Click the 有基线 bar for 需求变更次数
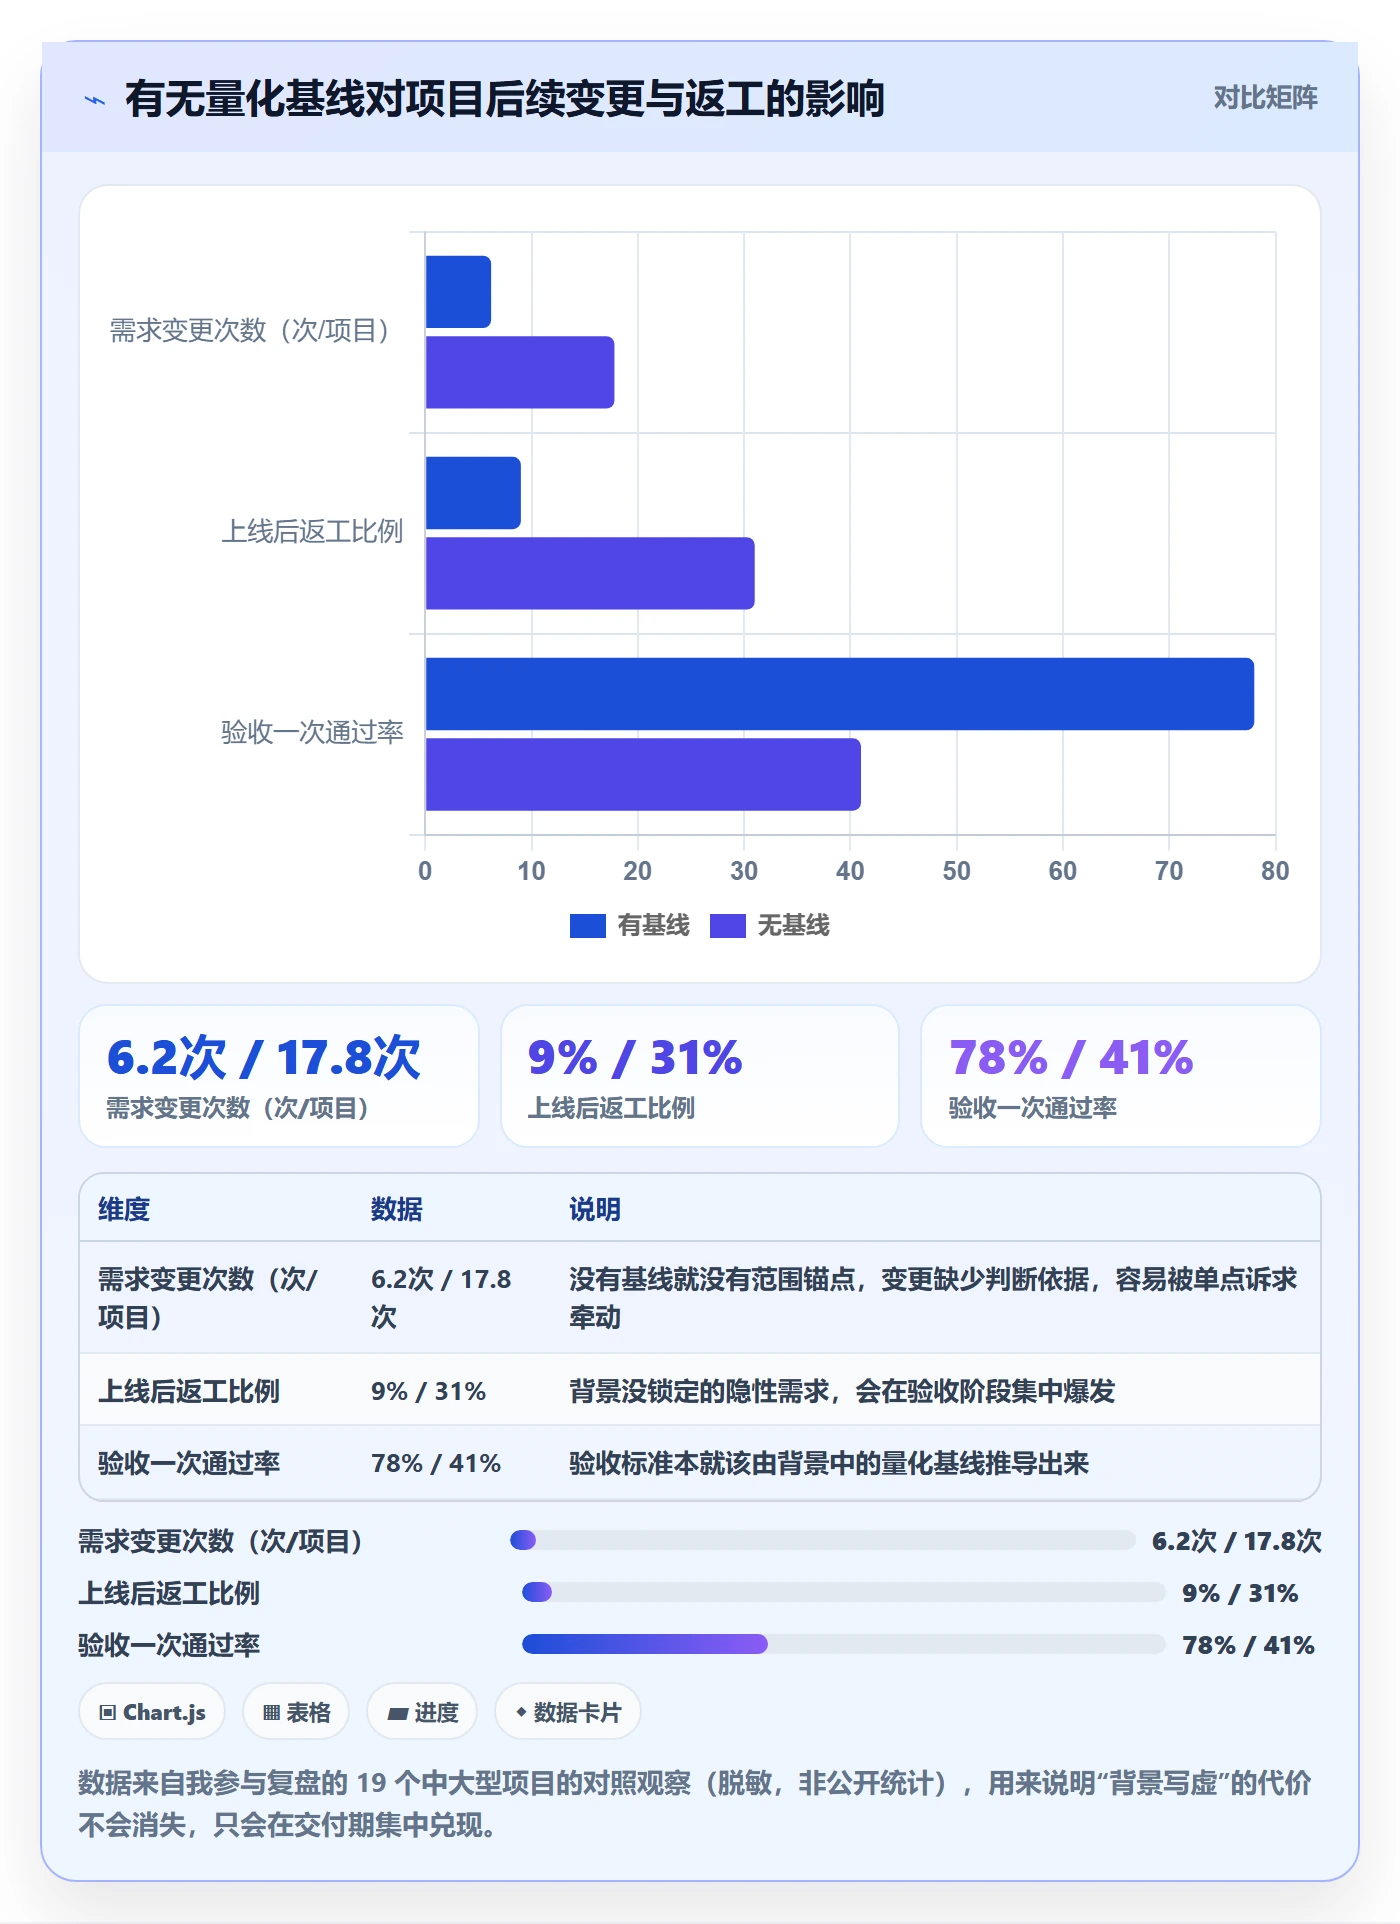The width and height of the screenshot is (1400, 1924). click(x=458, y=292)
